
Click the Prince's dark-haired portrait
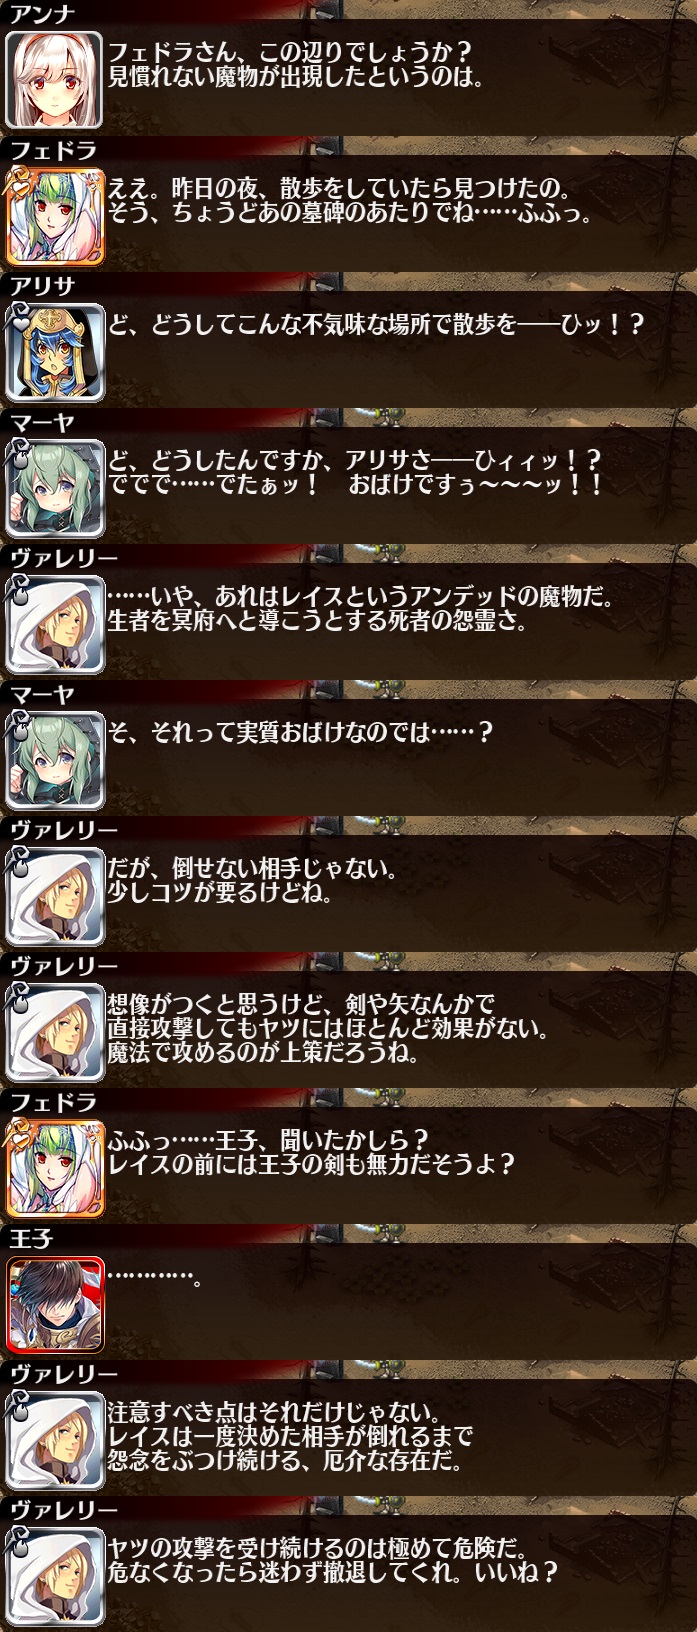point(54,1303)
